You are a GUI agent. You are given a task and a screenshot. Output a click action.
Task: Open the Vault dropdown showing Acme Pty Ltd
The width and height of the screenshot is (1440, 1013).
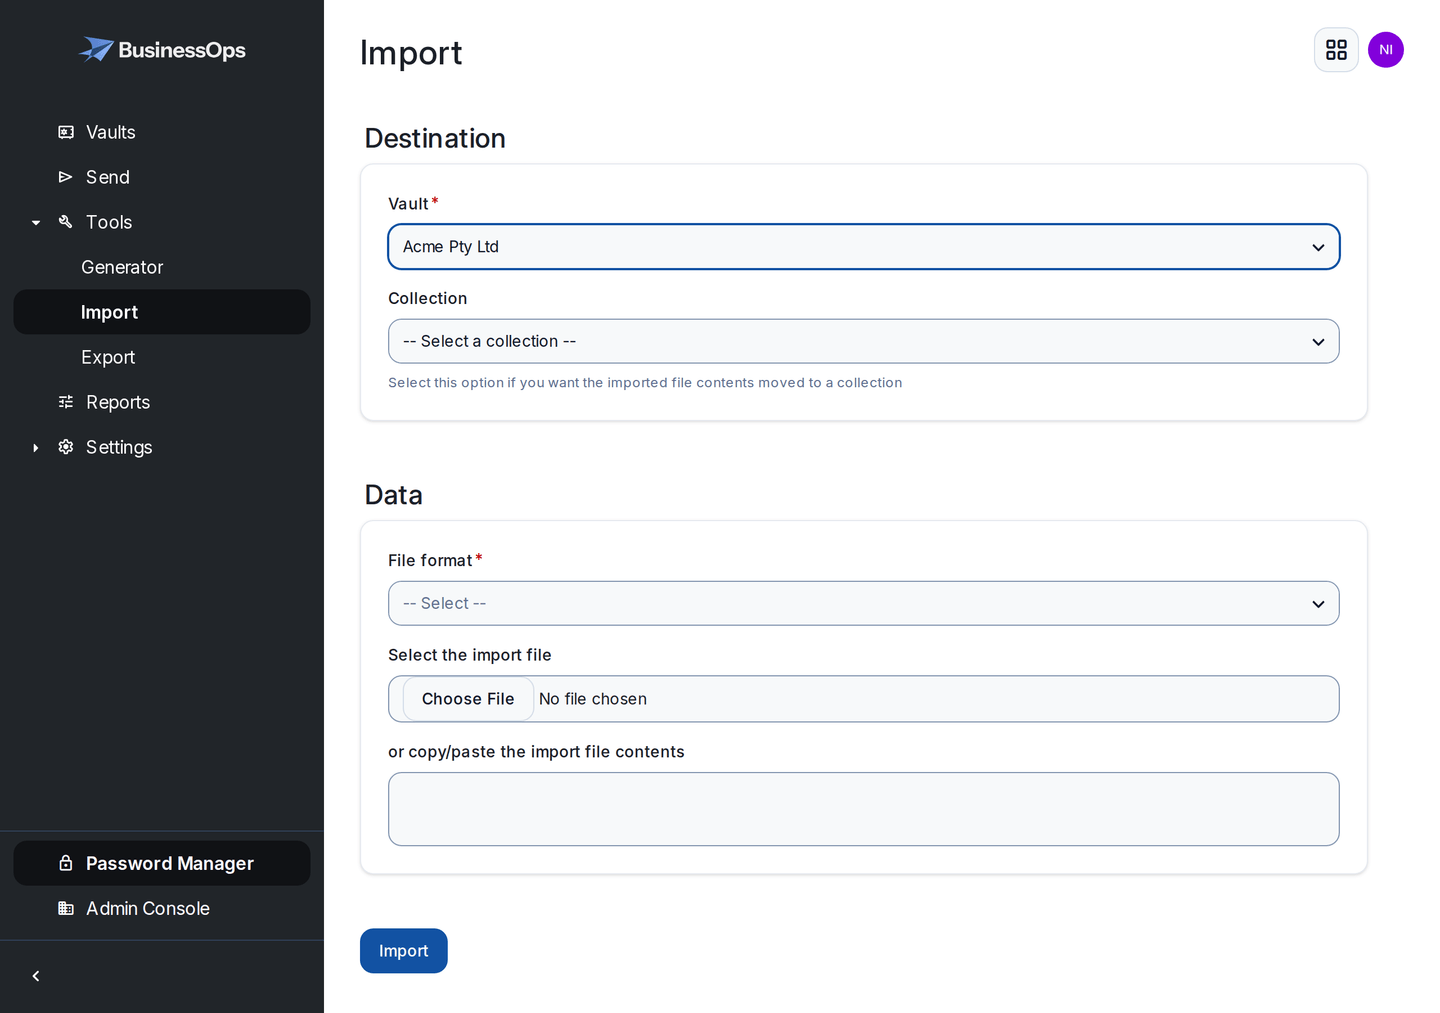pos(864,247)
